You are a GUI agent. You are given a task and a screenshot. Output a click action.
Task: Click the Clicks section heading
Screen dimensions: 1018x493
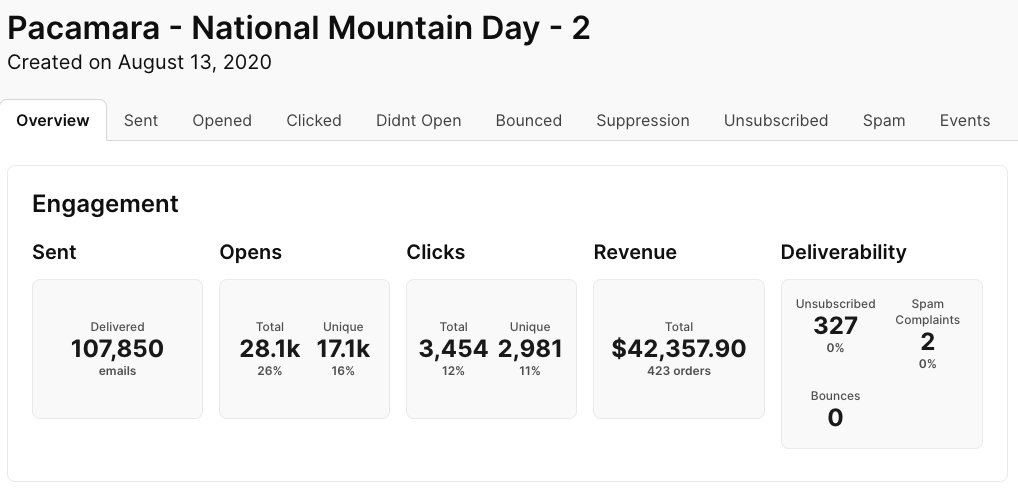click(x=436, y=252)
